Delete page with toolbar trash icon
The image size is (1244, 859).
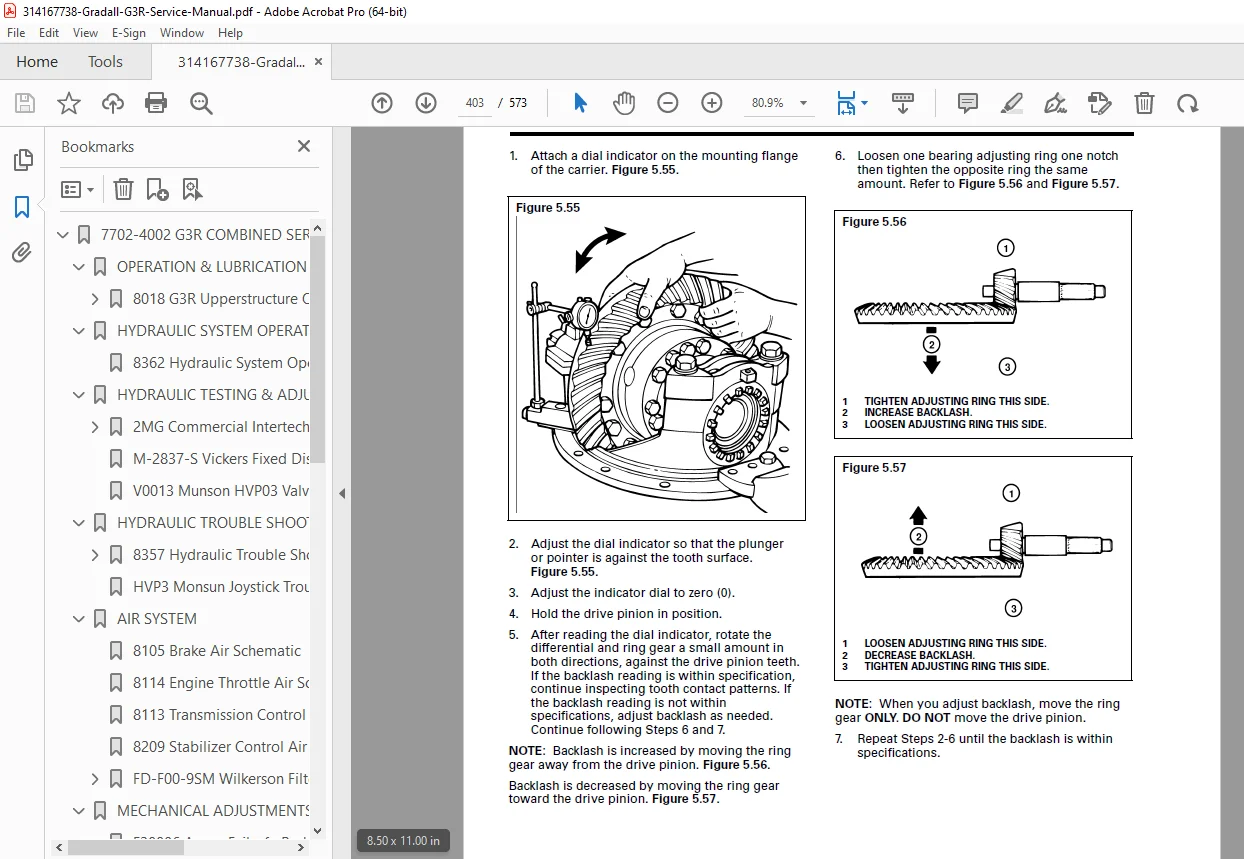[x=1144, y=103]
